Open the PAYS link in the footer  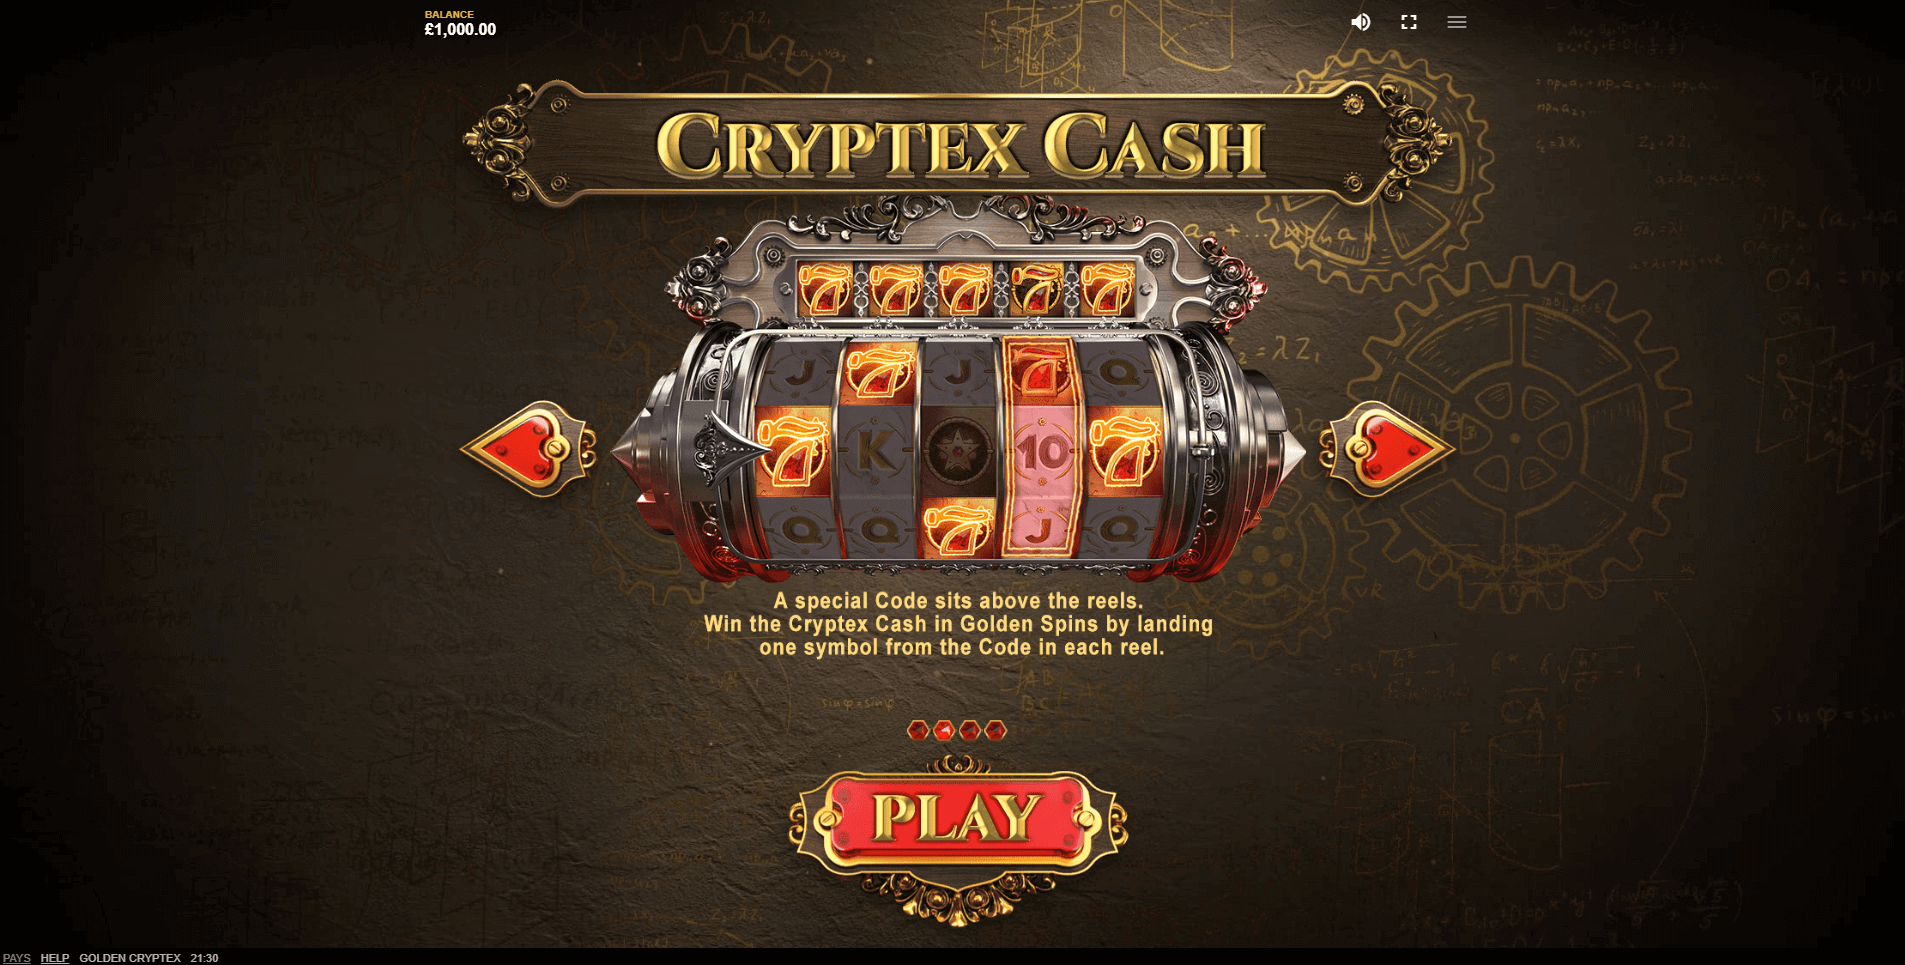tap(16, 958)
